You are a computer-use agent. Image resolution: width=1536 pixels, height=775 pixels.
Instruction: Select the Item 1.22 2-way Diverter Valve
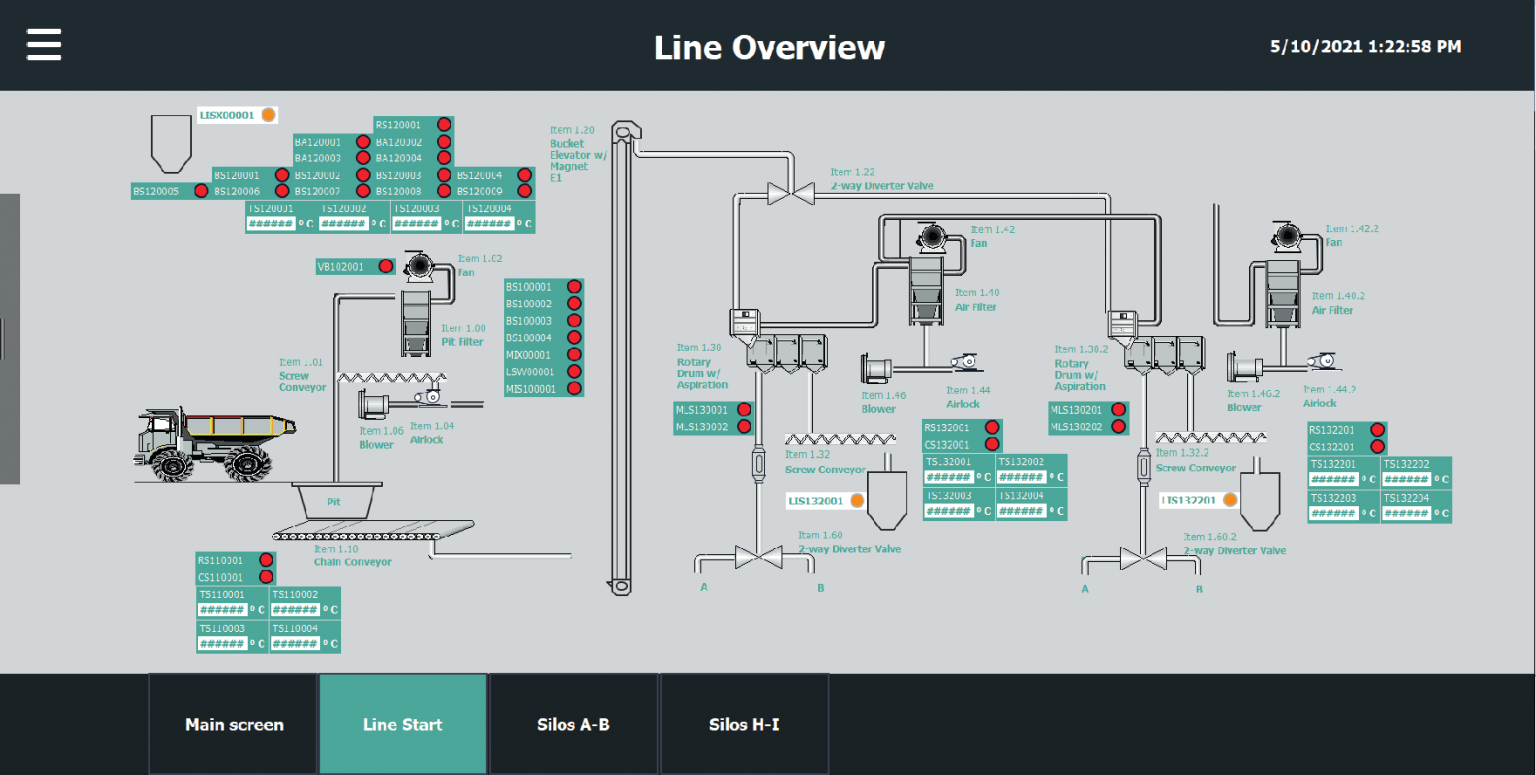[789, 192]
